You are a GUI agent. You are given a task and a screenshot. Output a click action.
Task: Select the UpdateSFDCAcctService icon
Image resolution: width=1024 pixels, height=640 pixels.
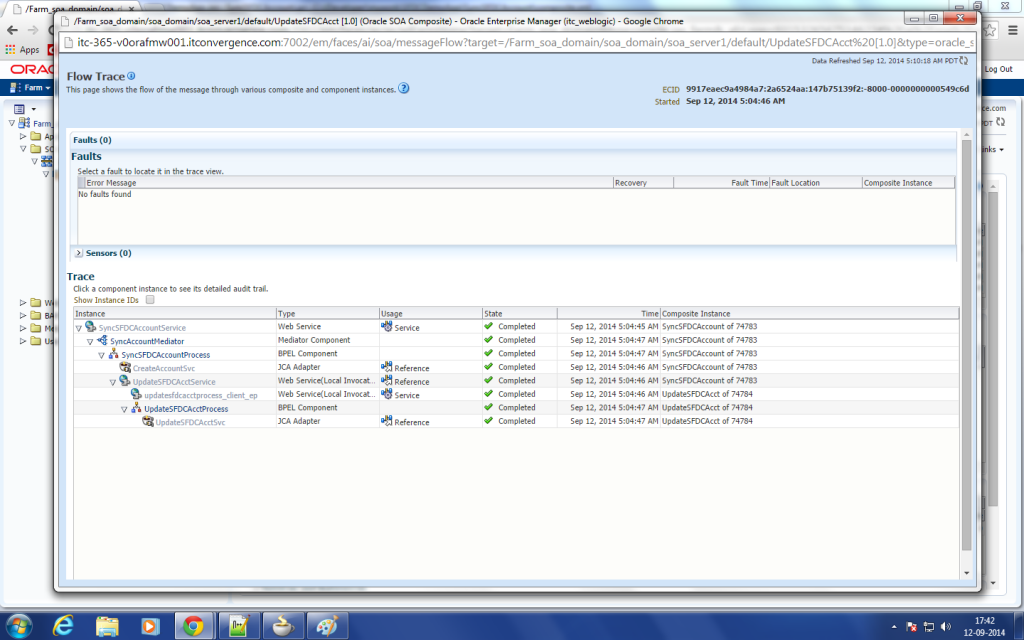click(x=125, y=381)
